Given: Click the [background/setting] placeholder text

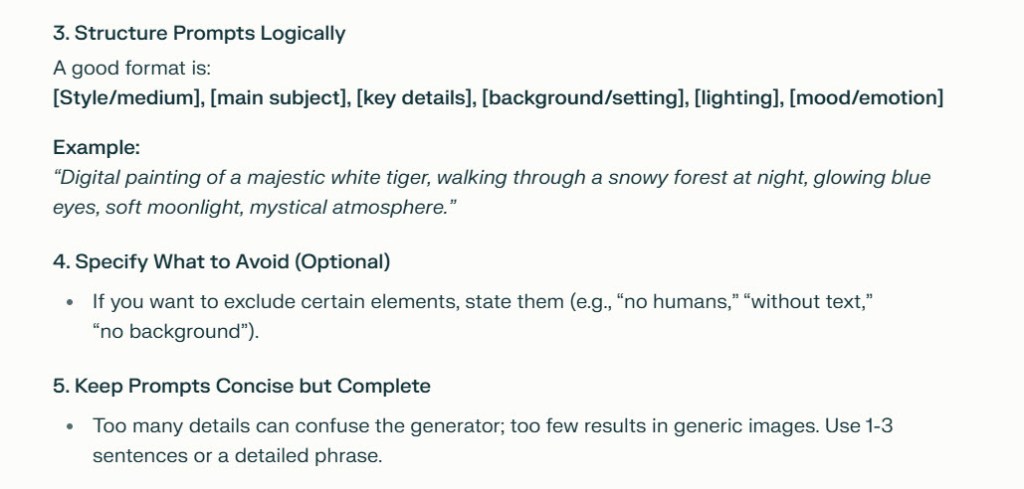Looking at the screenshot, I should (x=583, y=98).
